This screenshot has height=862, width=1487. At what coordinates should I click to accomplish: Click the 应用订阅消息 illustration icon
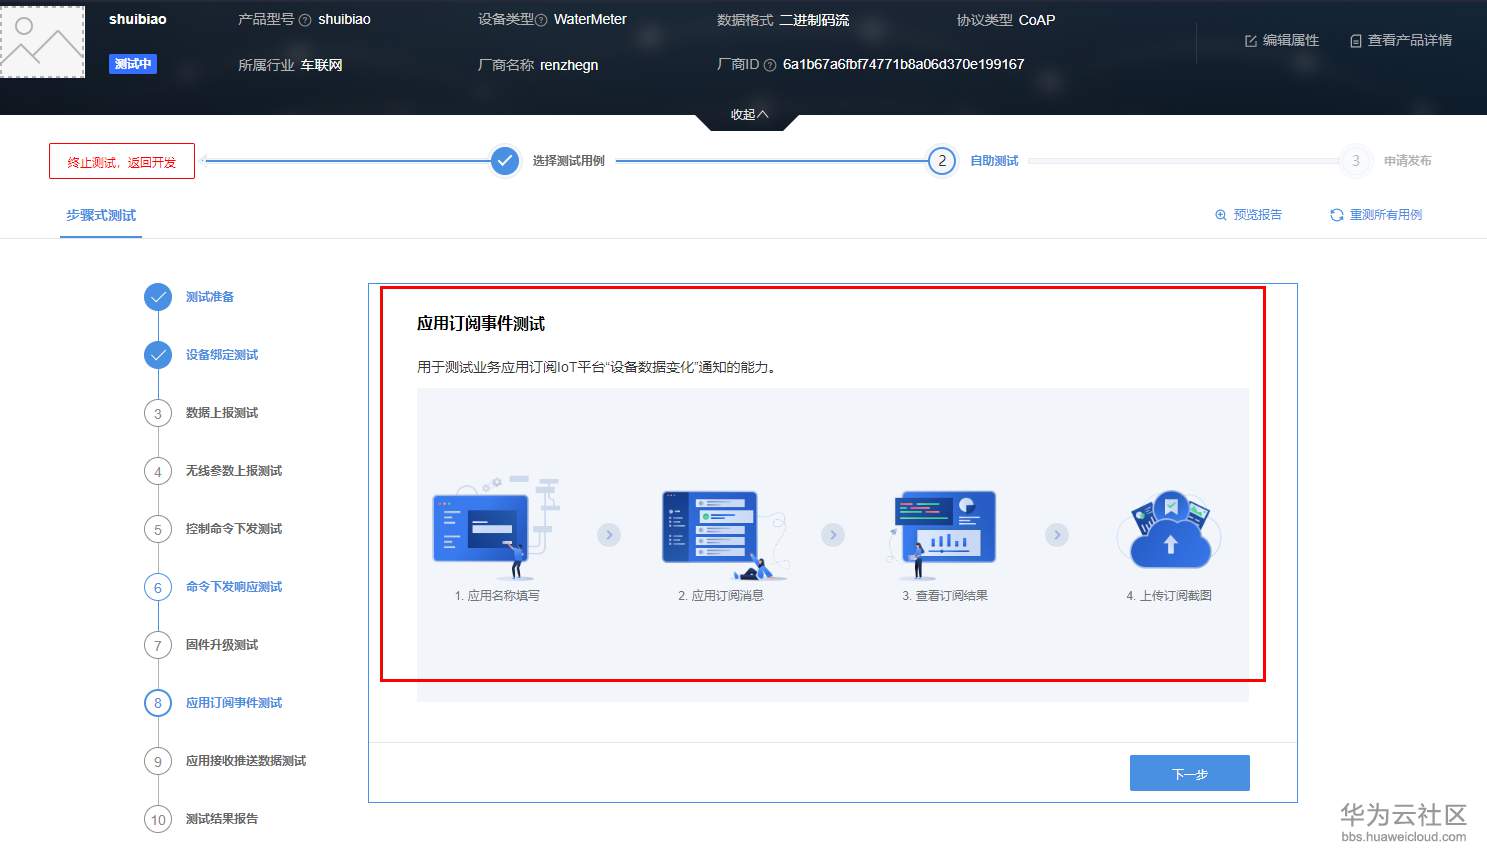pos(724,535)
